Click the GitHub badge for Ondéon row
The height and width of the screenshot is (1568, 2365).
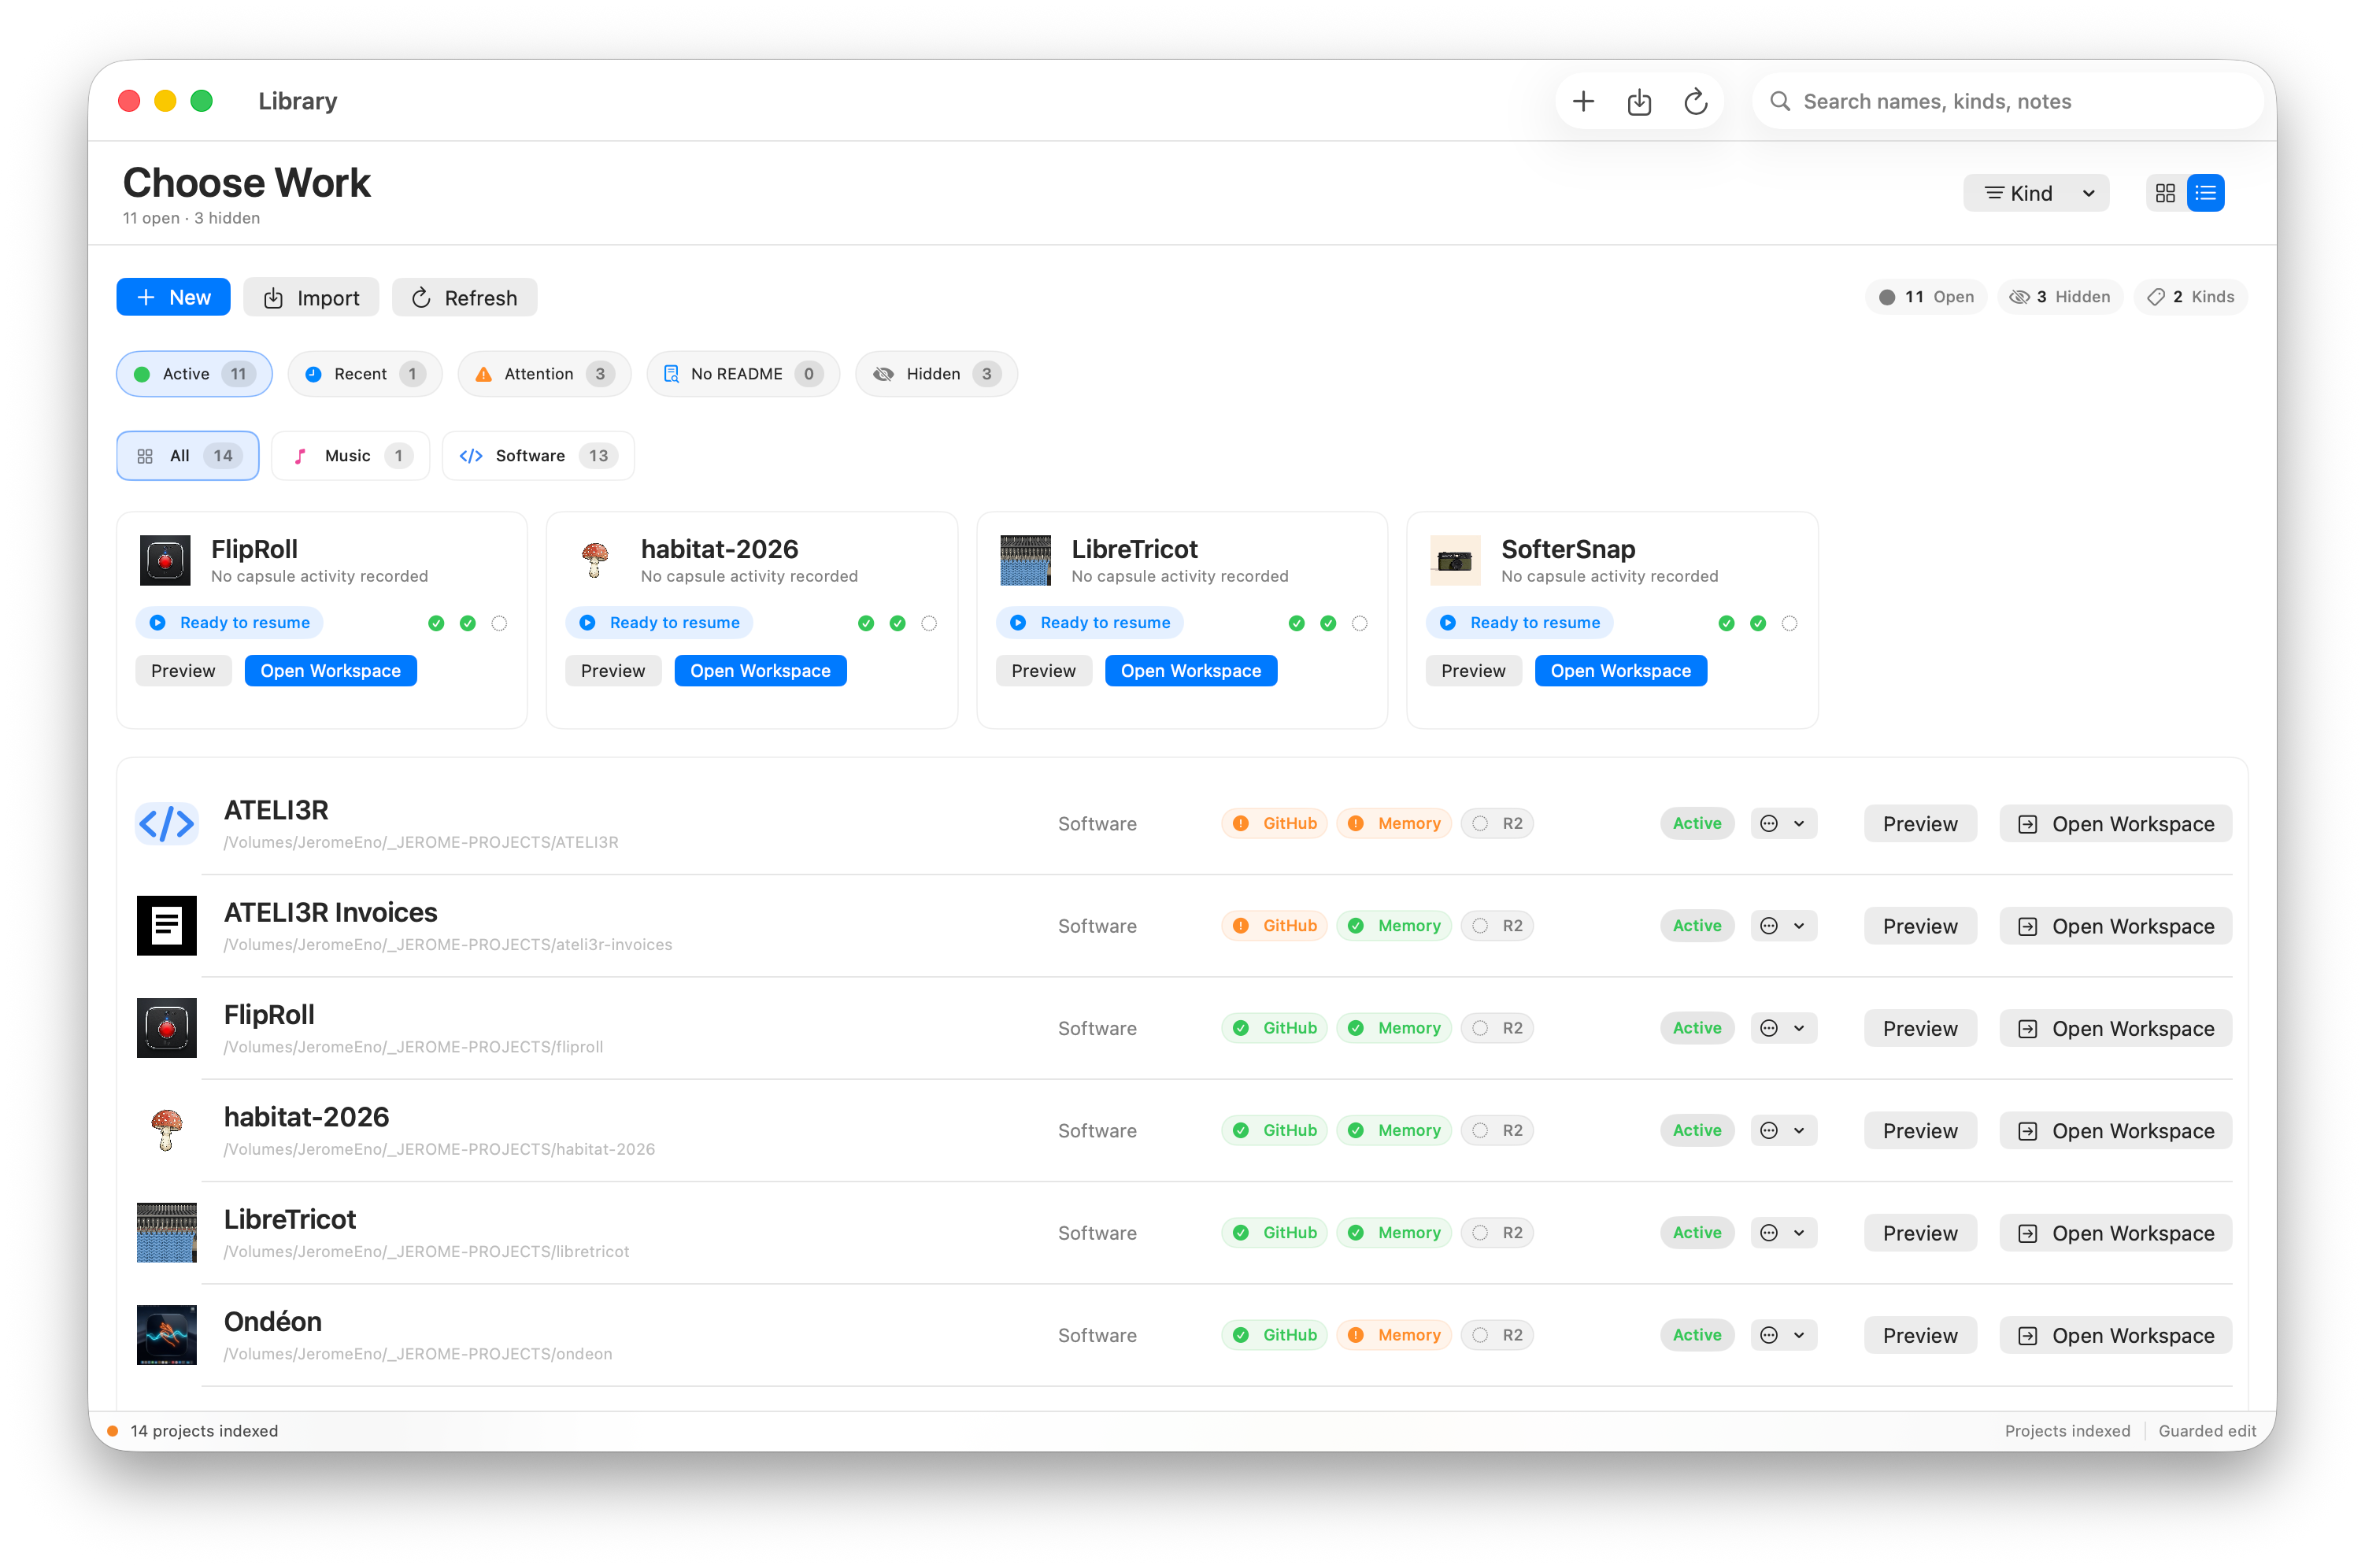(1275, 1335)
